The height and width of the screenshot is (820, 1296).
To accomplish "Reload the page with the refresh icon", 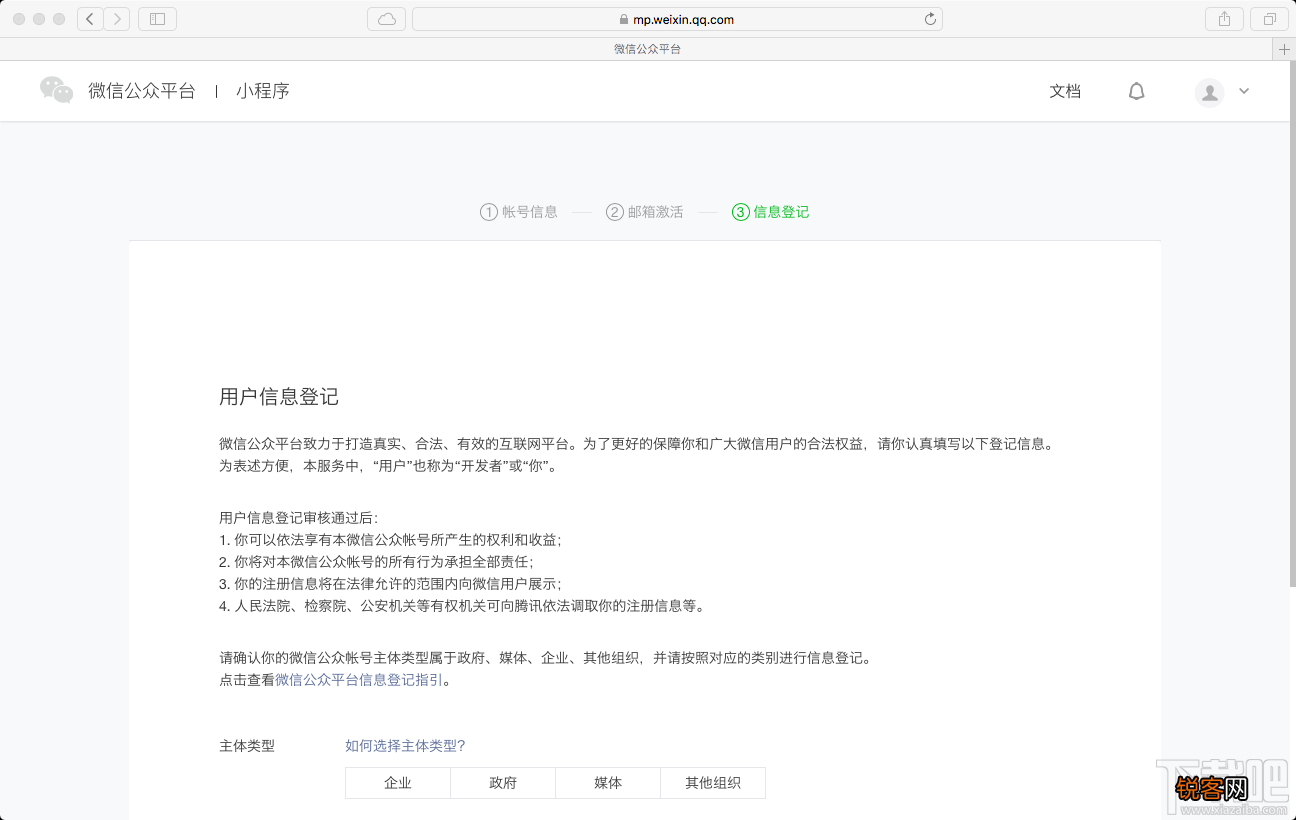I will [x=930, y=19].
